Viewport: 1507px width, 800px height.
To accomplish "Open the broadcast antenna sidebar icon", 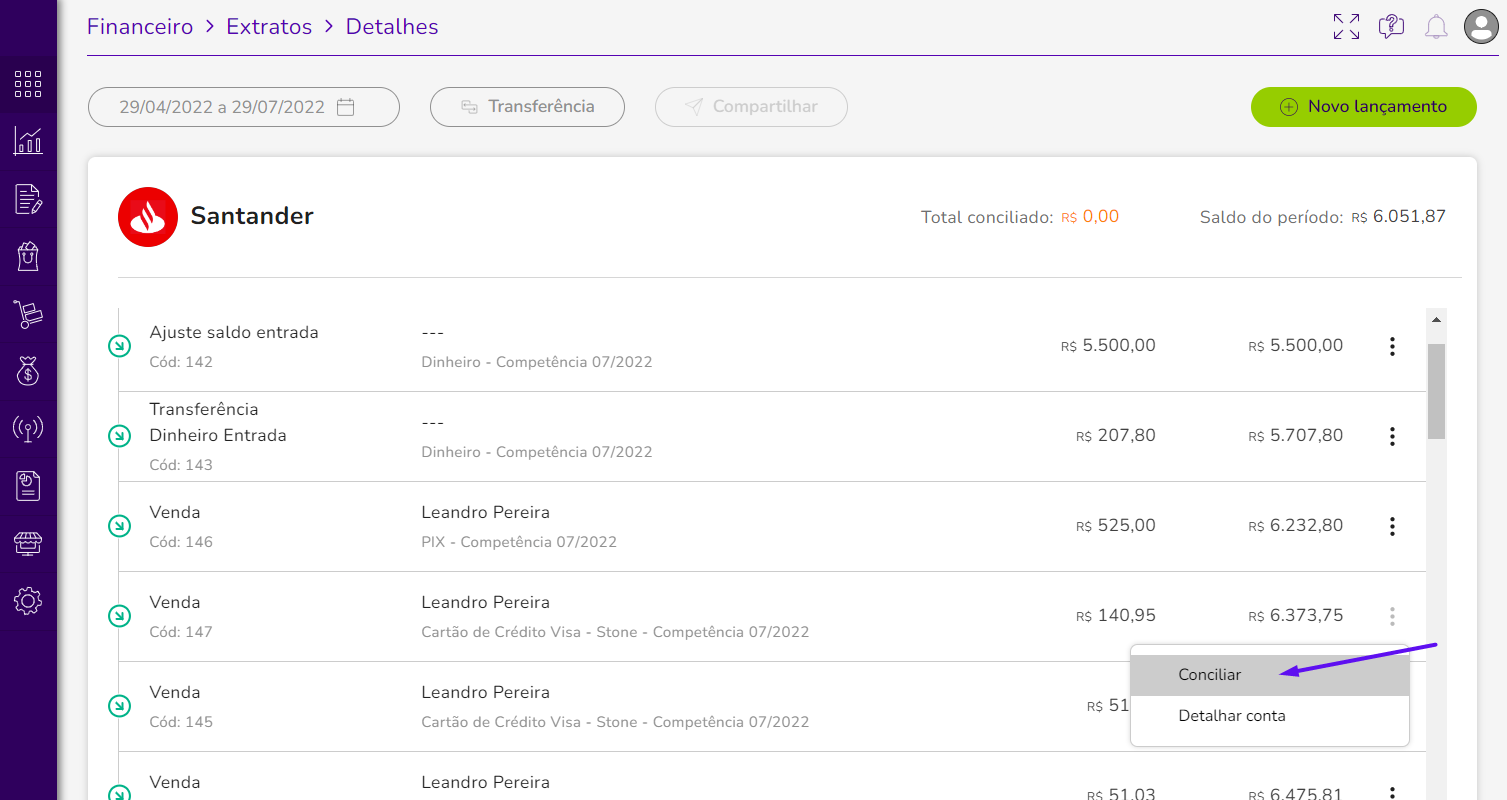I will 28,429.
